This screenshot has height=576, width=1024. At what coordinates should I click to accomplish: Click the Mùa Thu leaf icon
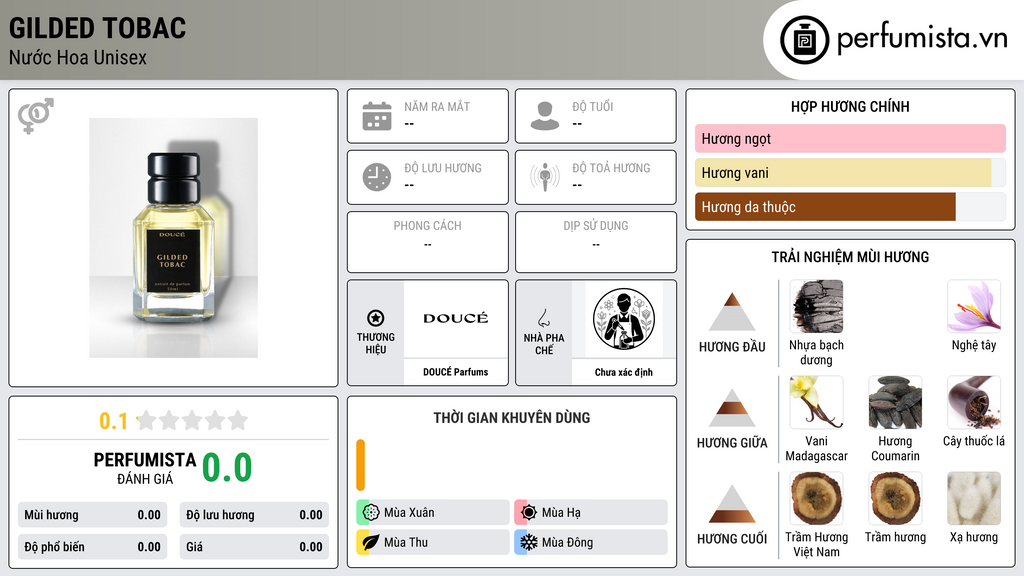(371, 542)
